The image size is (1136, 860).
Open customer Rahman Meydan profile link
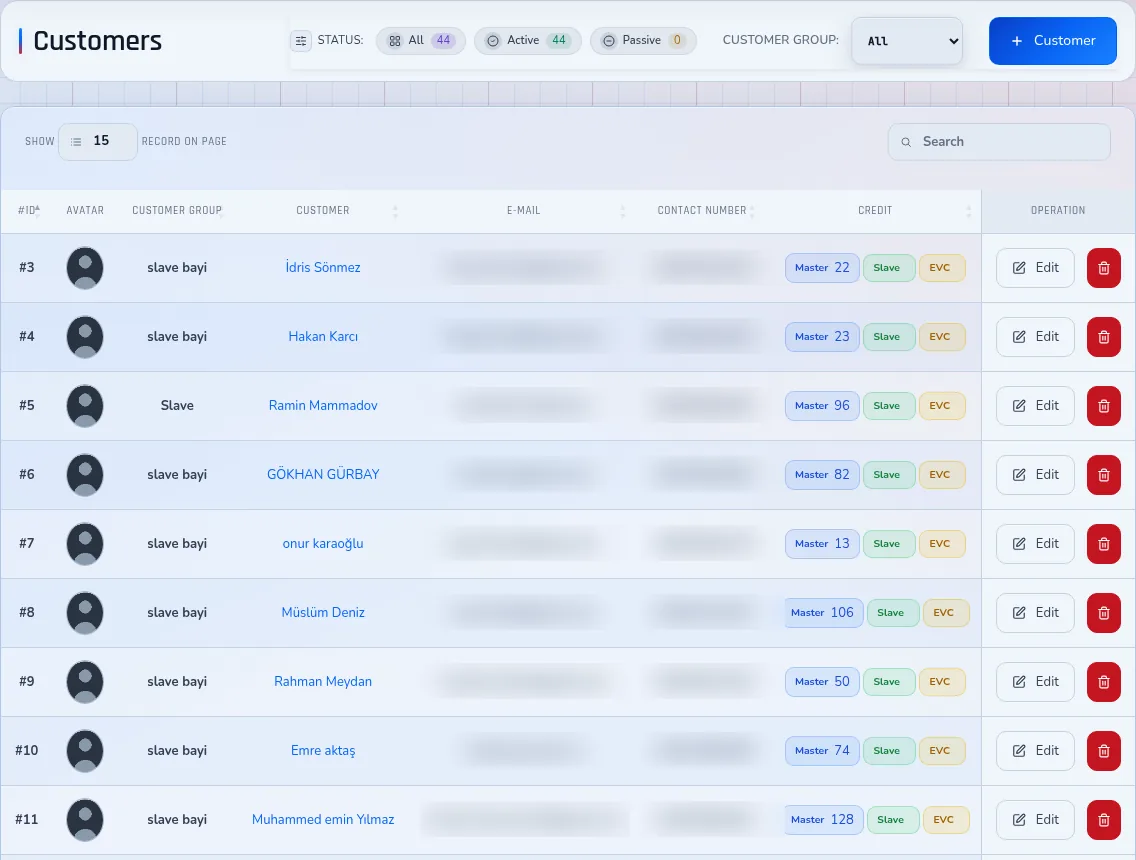[x=323, y=682]
